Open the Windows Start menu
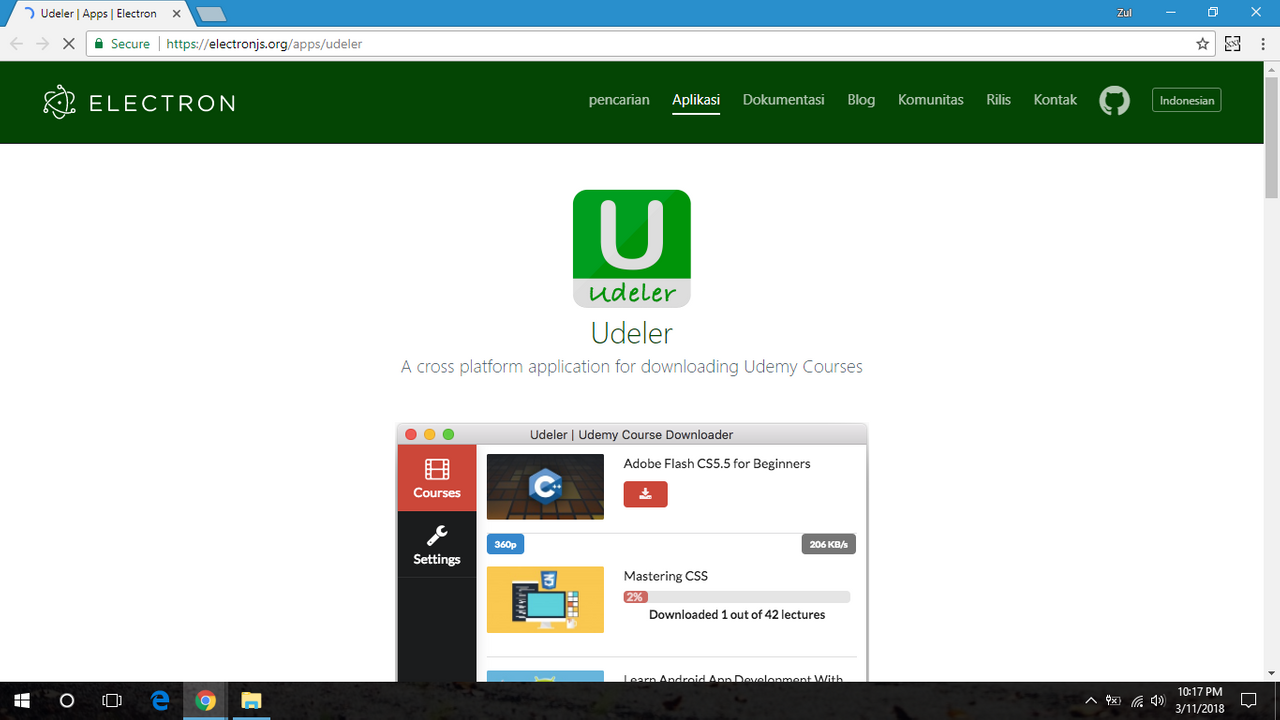This screenshot has width=1280, height=720. (21, 700)
